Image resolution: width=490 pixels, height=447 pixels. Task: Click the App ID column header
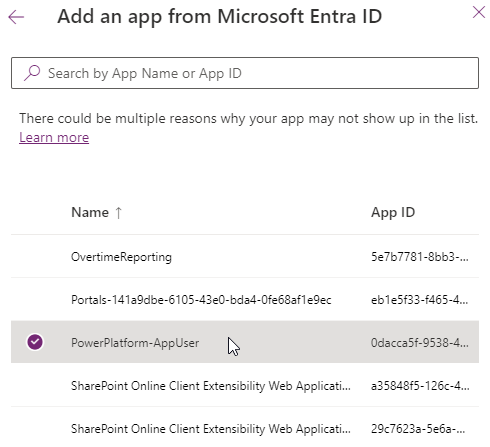pyautogui.click(x=393, y=212)
